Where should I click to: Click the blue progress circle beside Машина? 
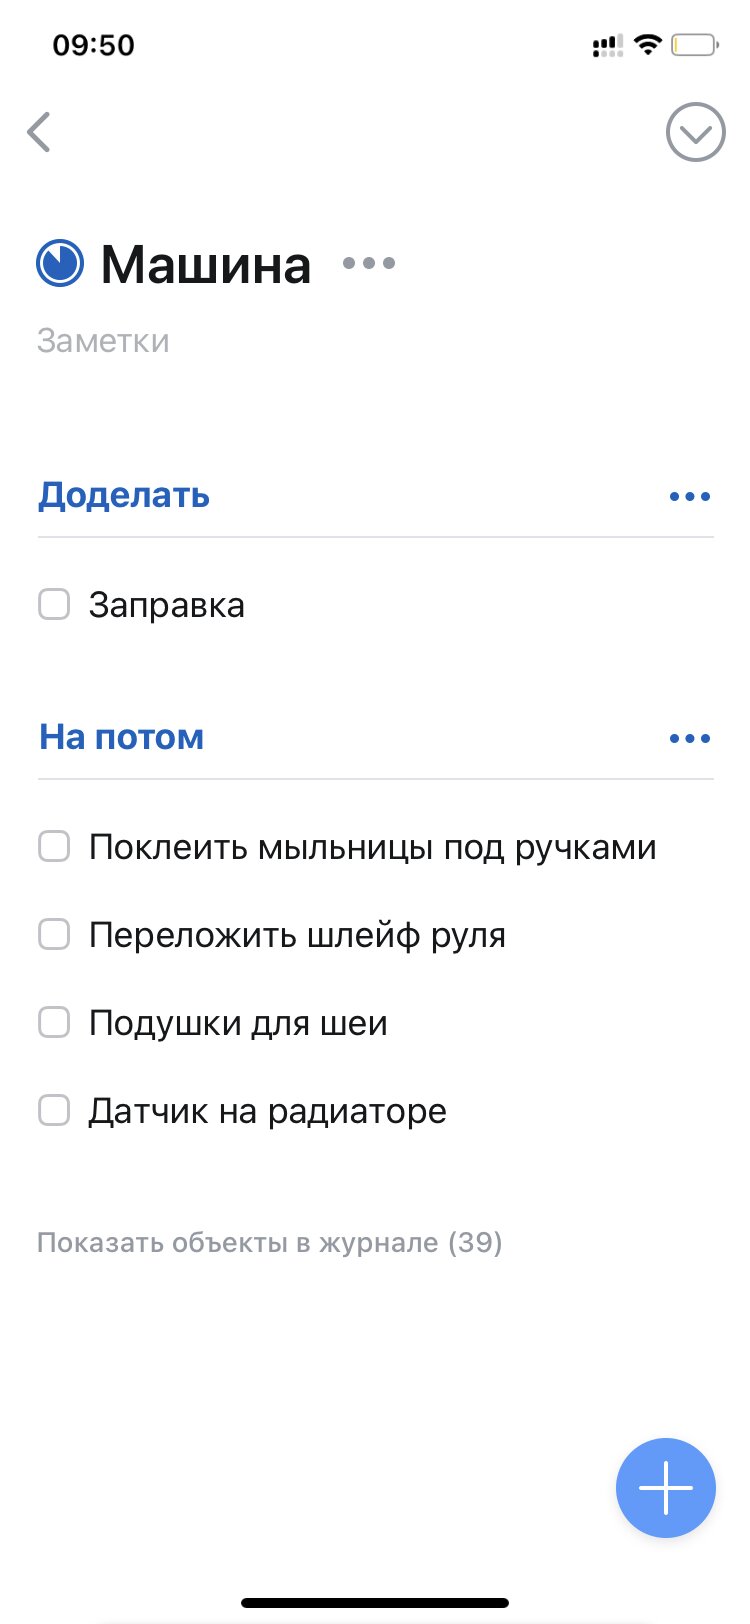coord(60,263)
